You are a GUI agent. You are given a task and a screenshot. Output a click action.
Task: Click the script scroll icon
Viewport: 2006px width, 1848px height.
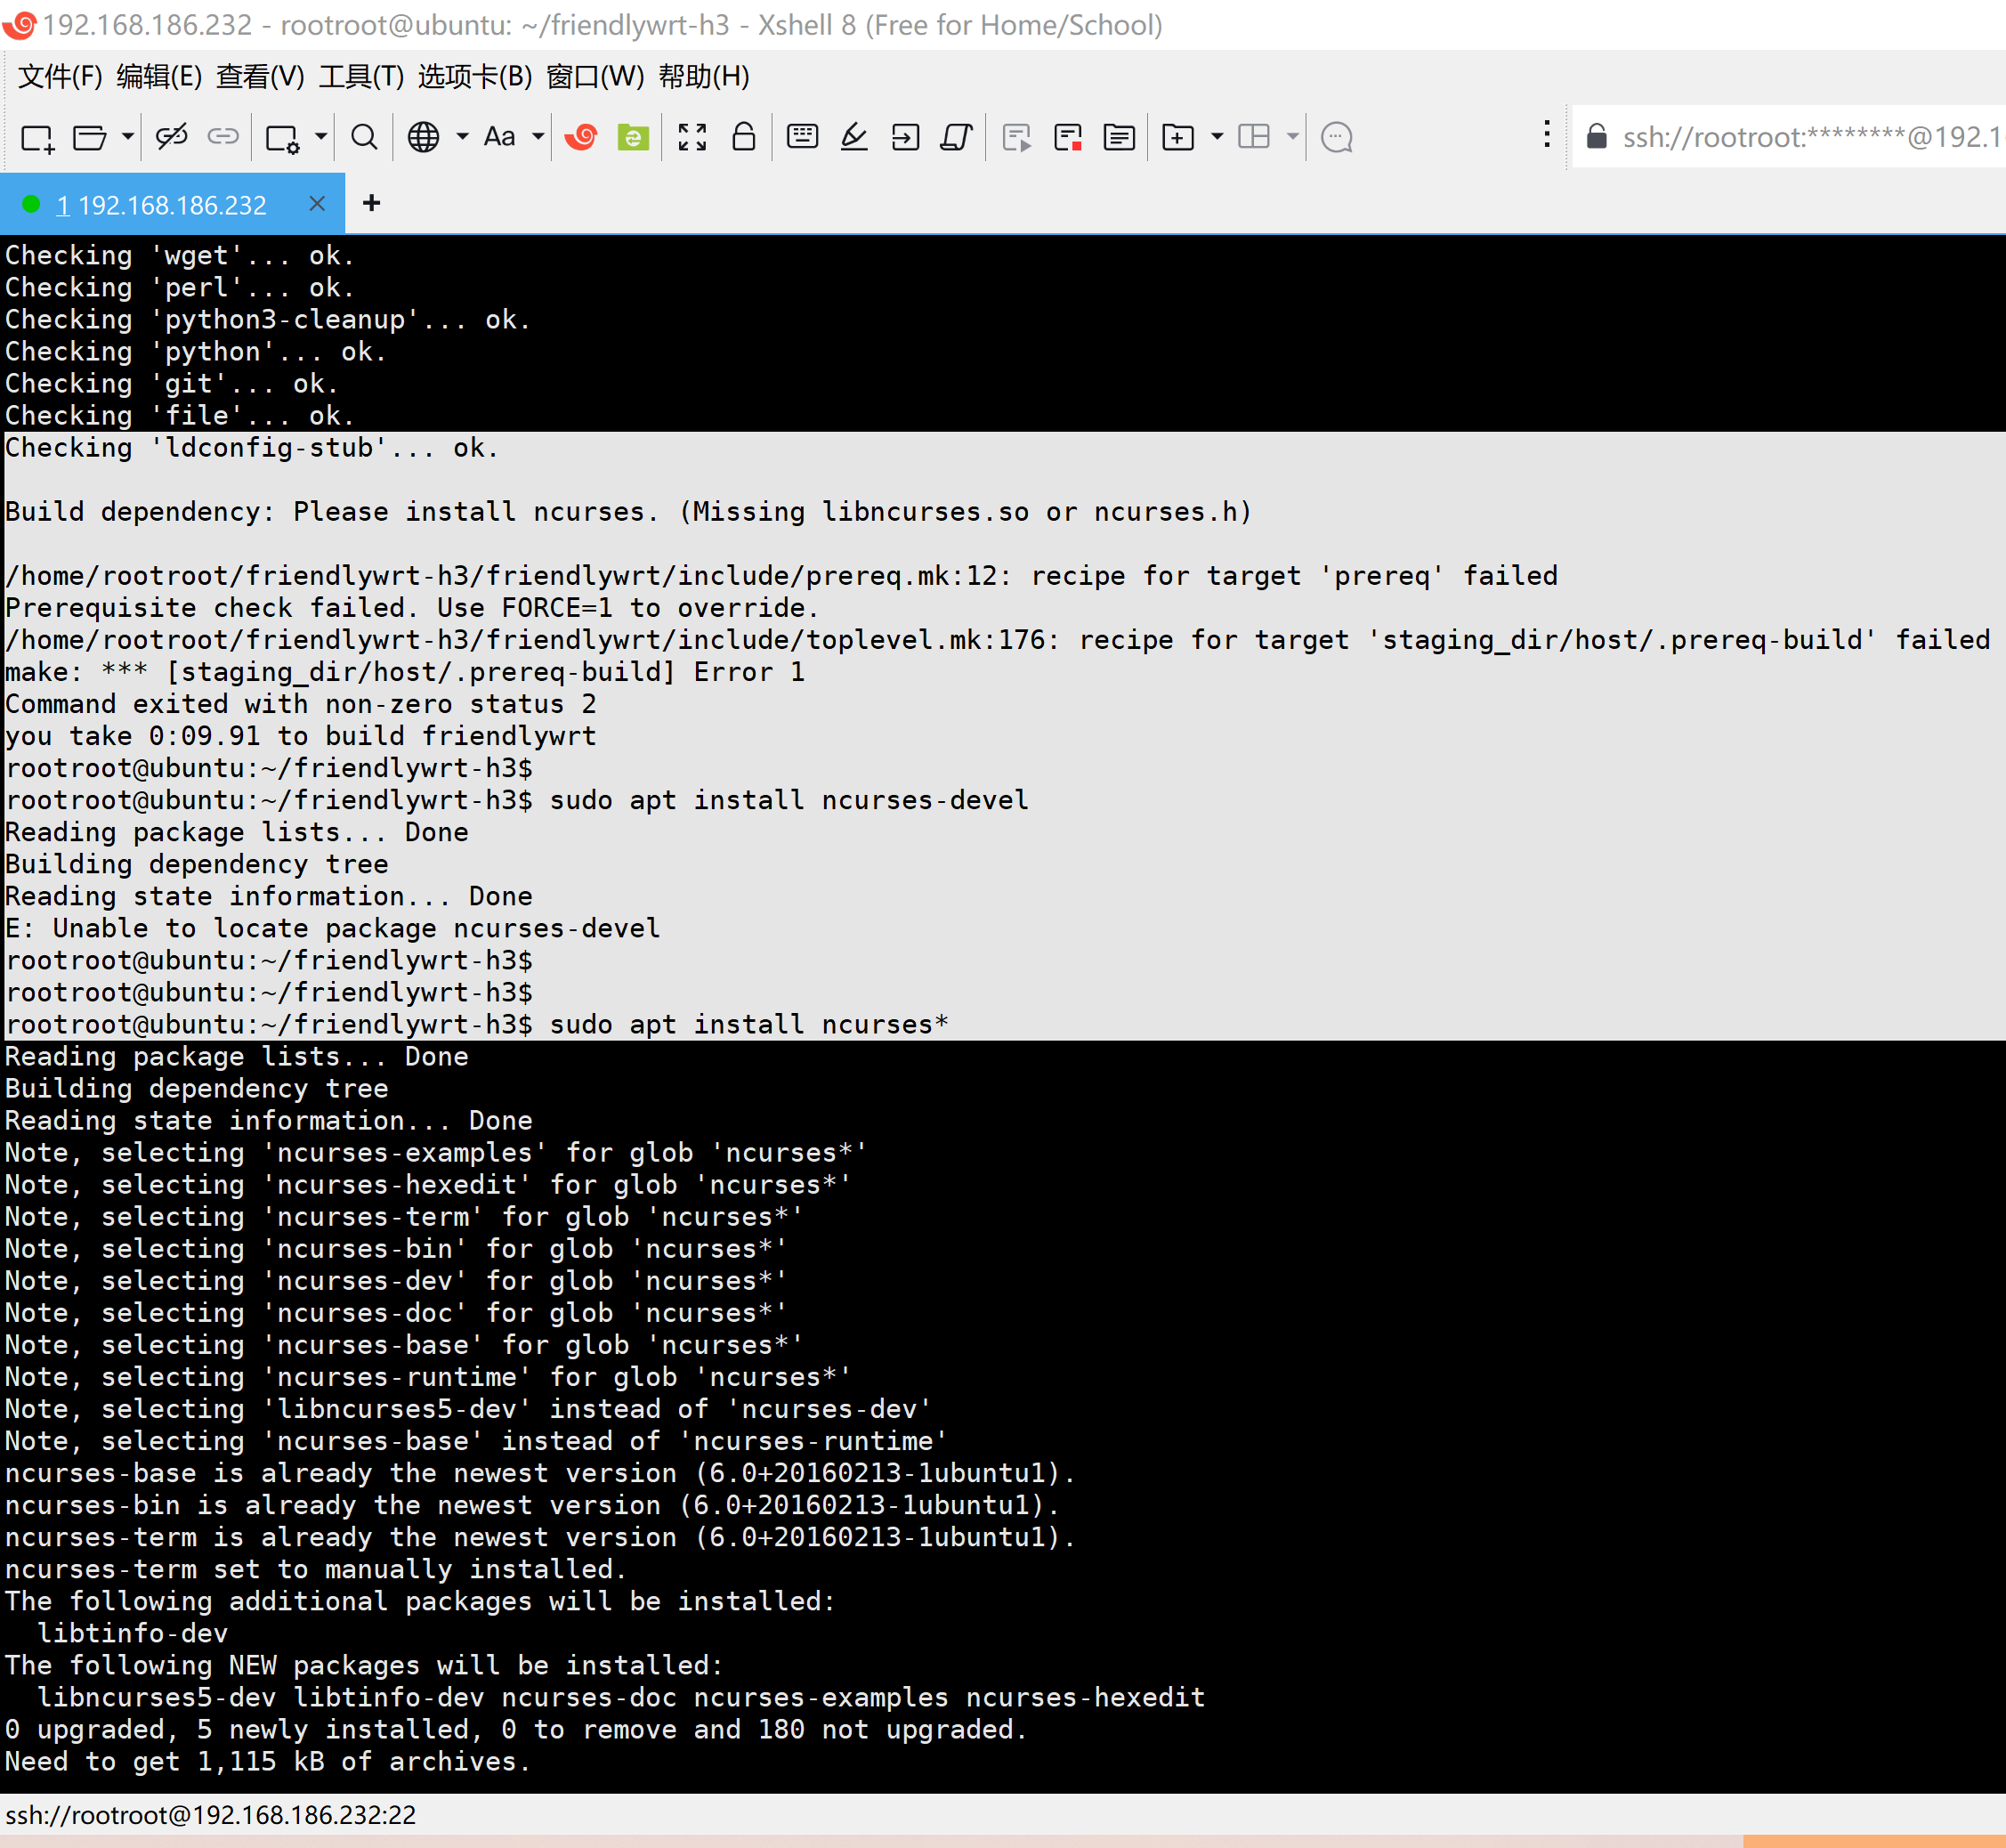click(956, 137)
